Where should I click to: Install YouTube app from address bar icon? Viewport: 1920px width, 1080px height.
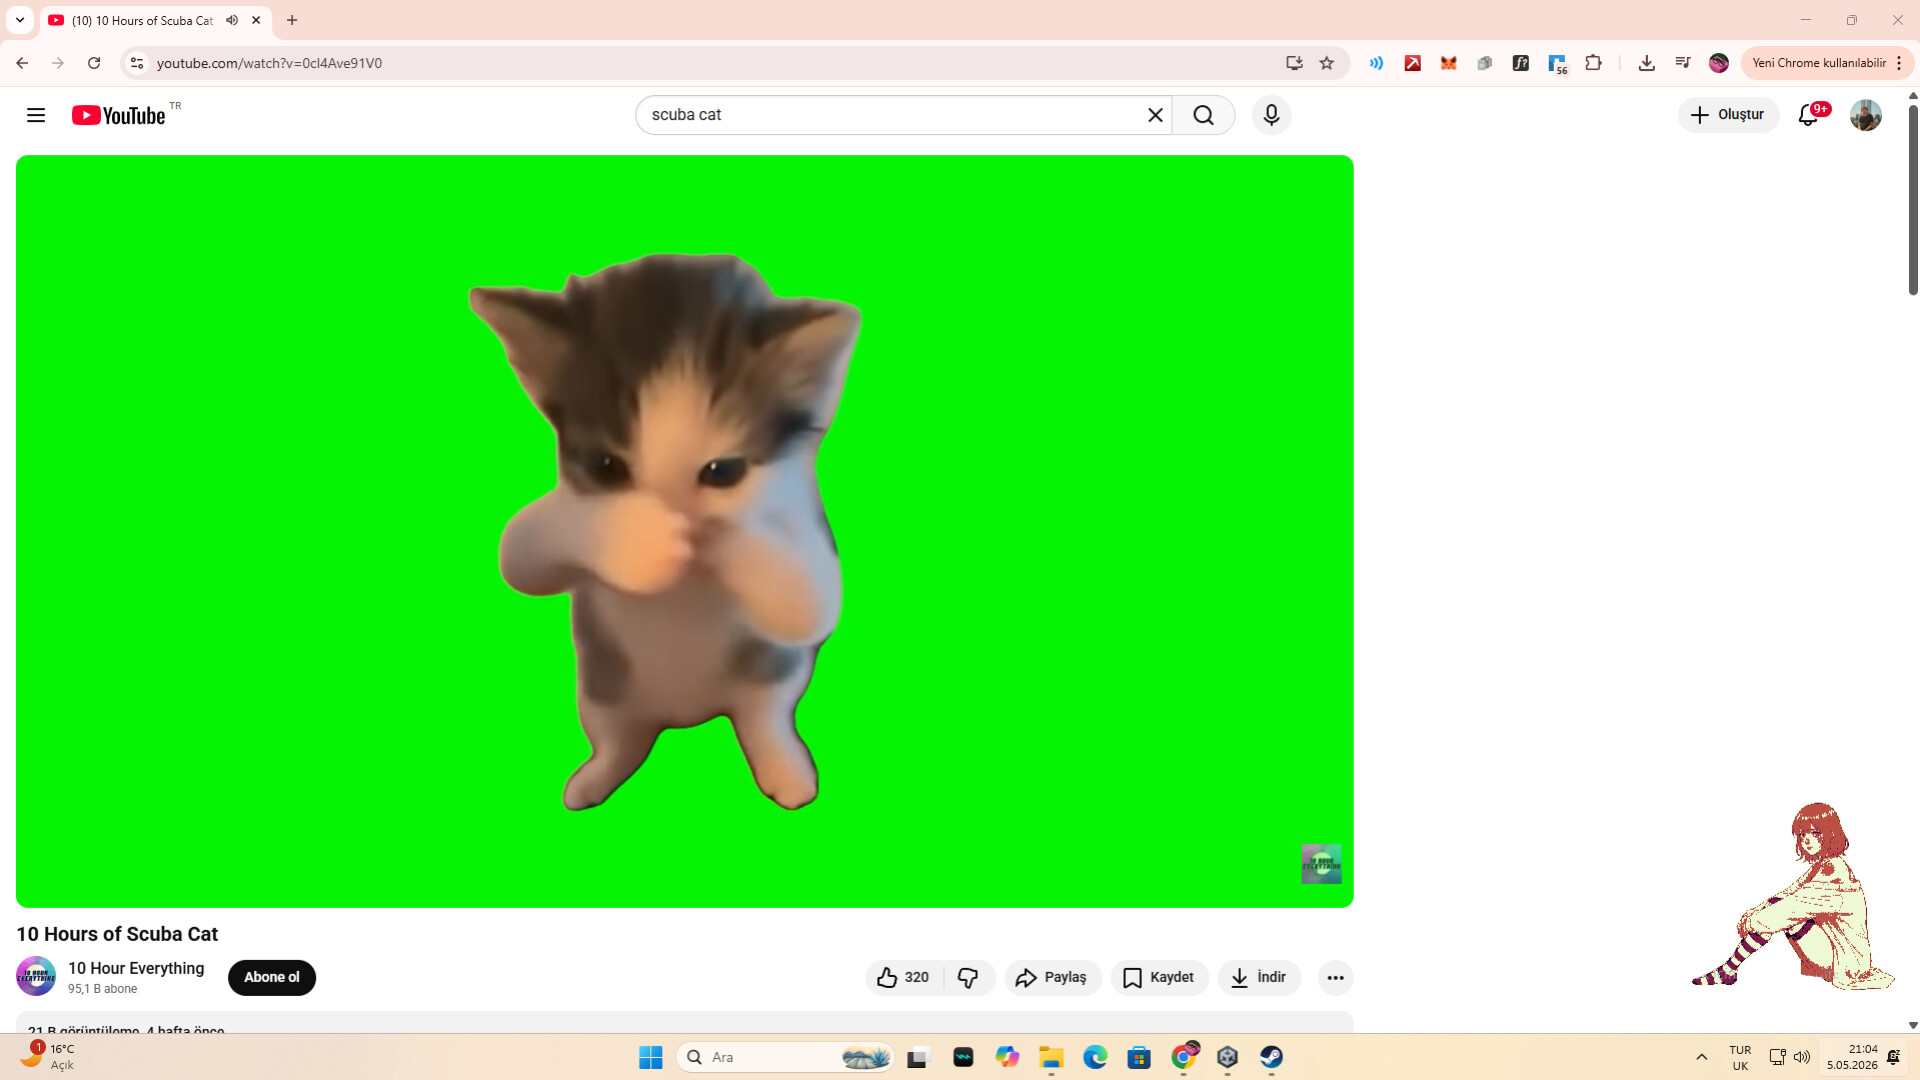pyautogui.click(x=1294, y=63)
